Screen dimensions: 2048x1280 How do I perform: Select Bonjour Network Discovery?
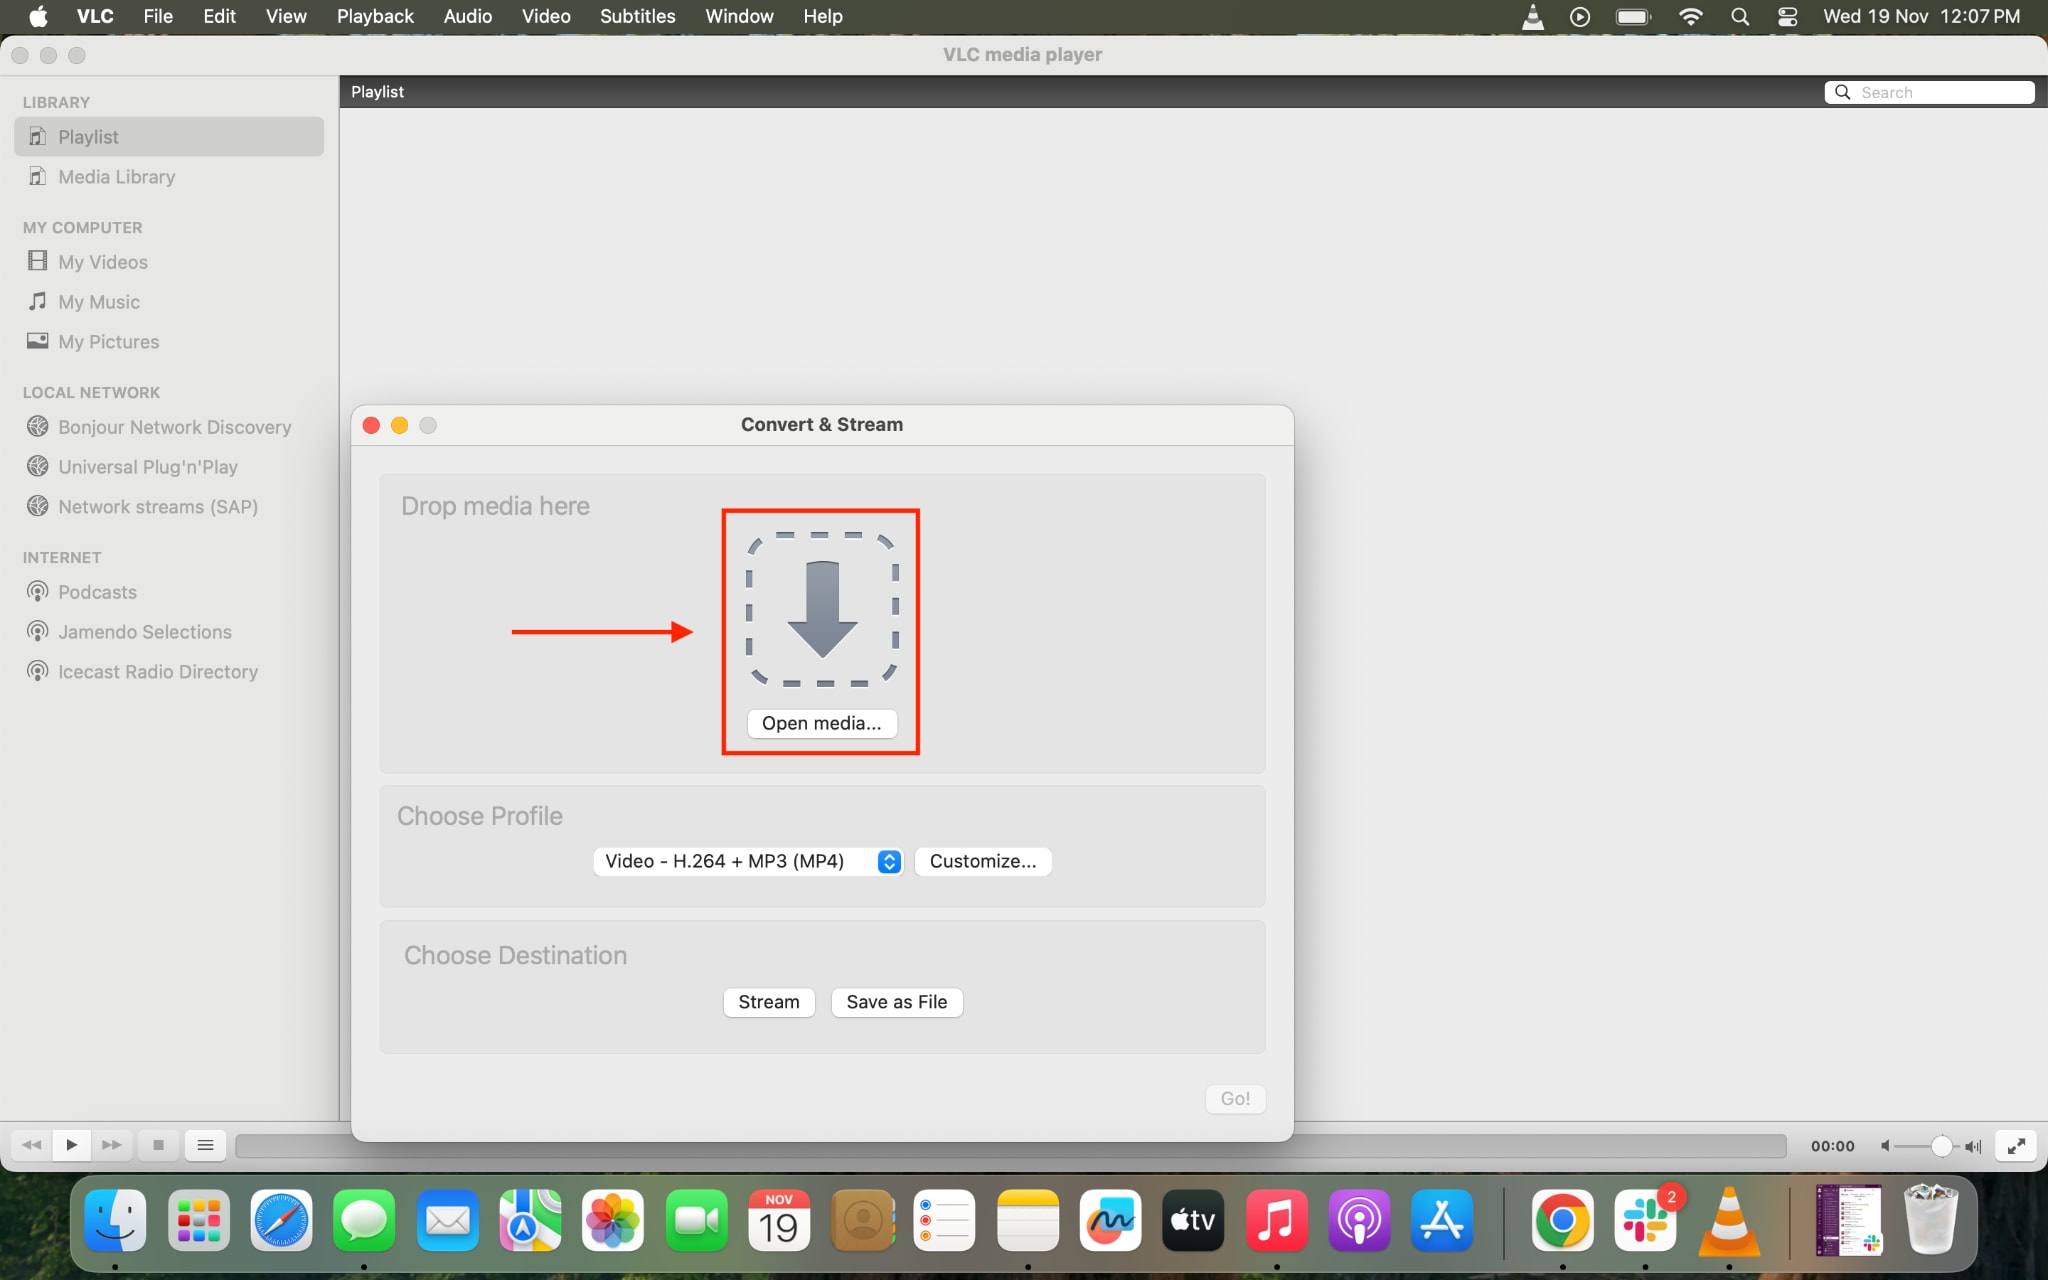174,427
